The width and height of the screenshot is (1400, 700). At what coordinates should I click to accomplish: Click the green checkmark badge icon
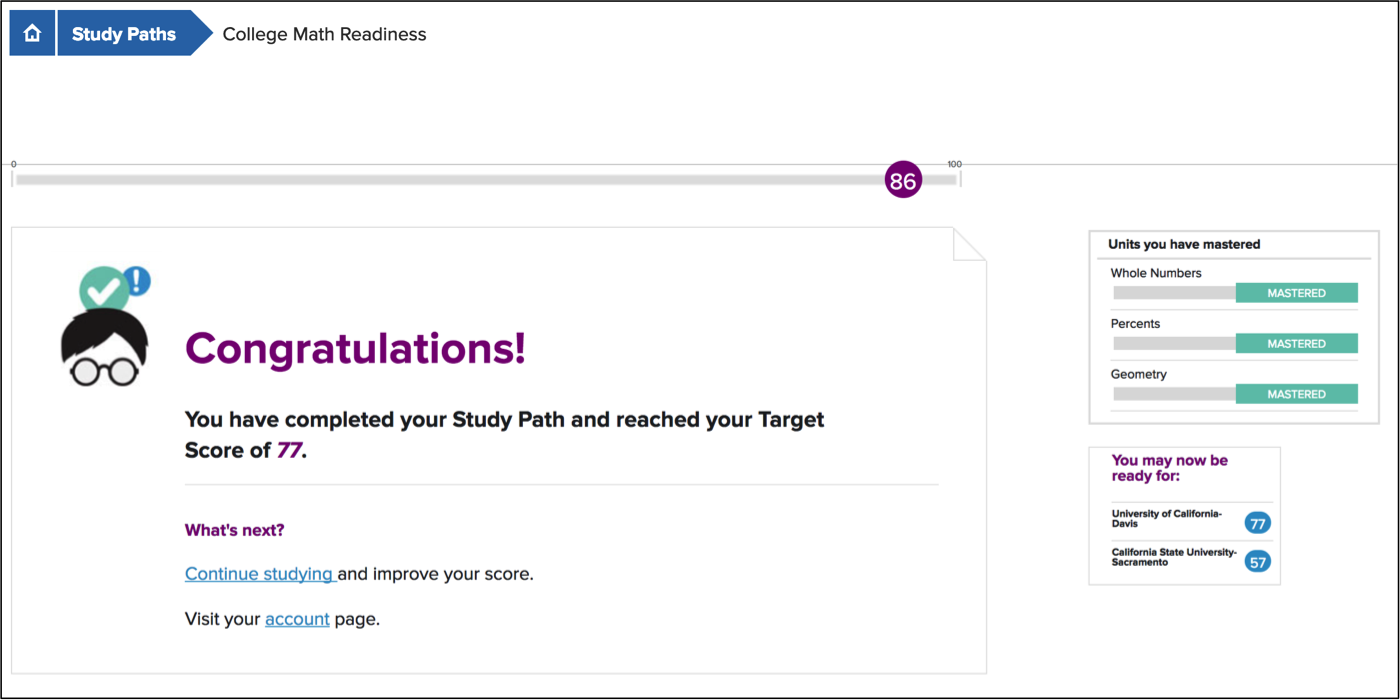(x=104, y=291)
